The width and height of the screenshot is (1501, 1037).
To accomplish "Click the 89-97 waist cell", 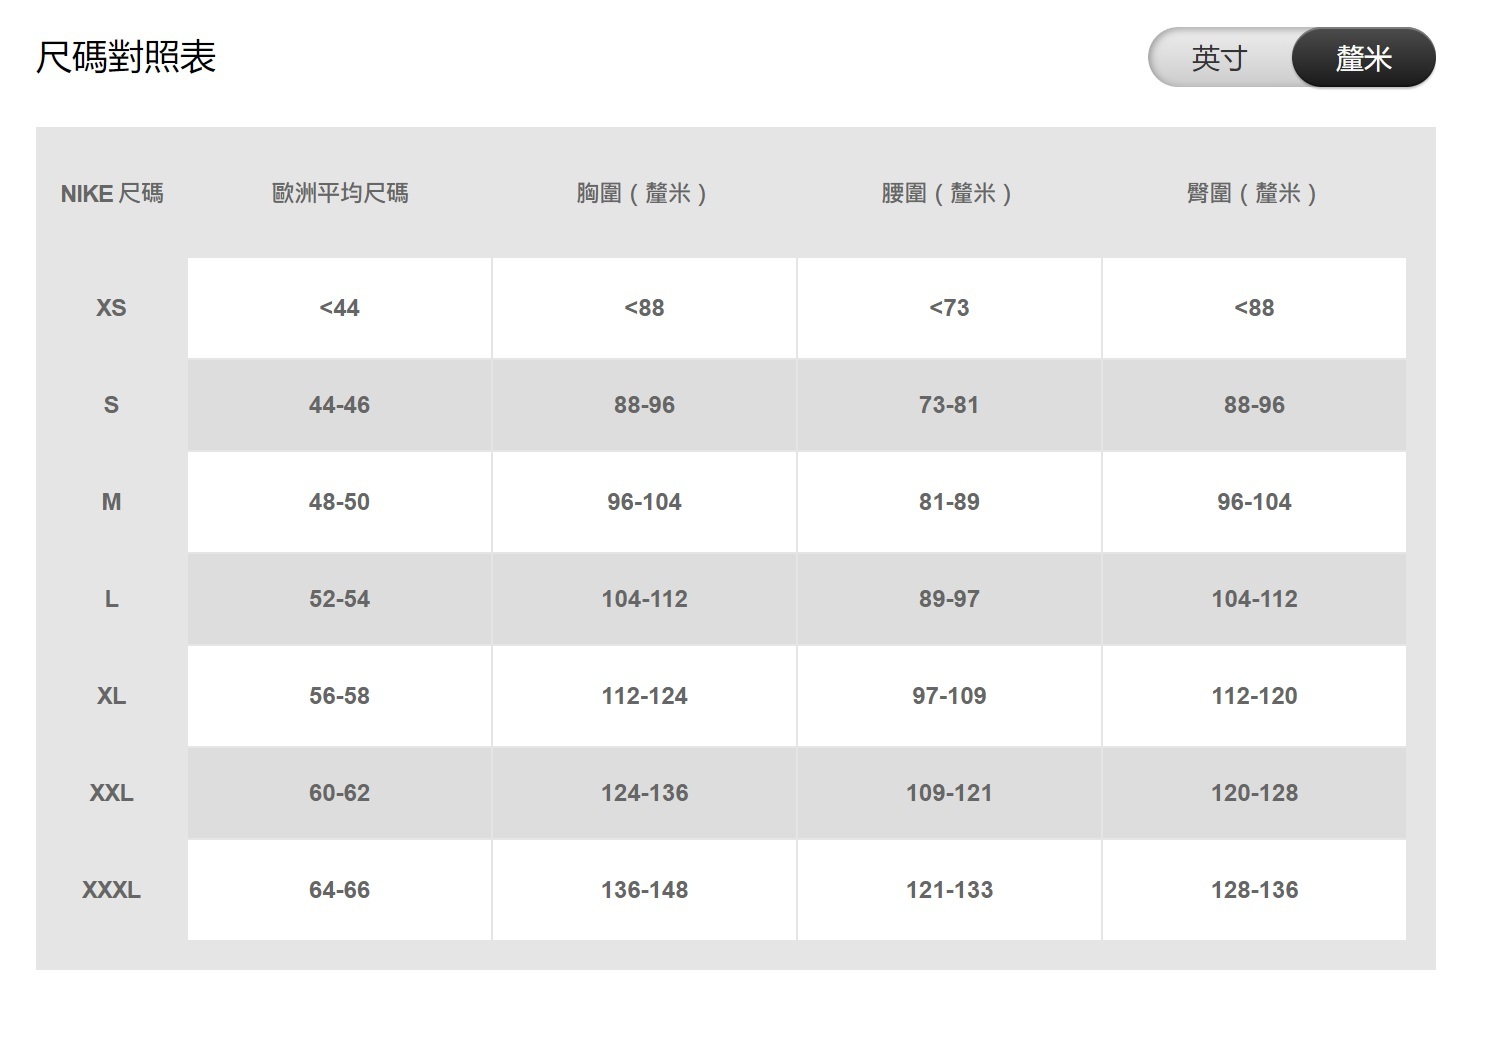I will (x=950, y=599).
